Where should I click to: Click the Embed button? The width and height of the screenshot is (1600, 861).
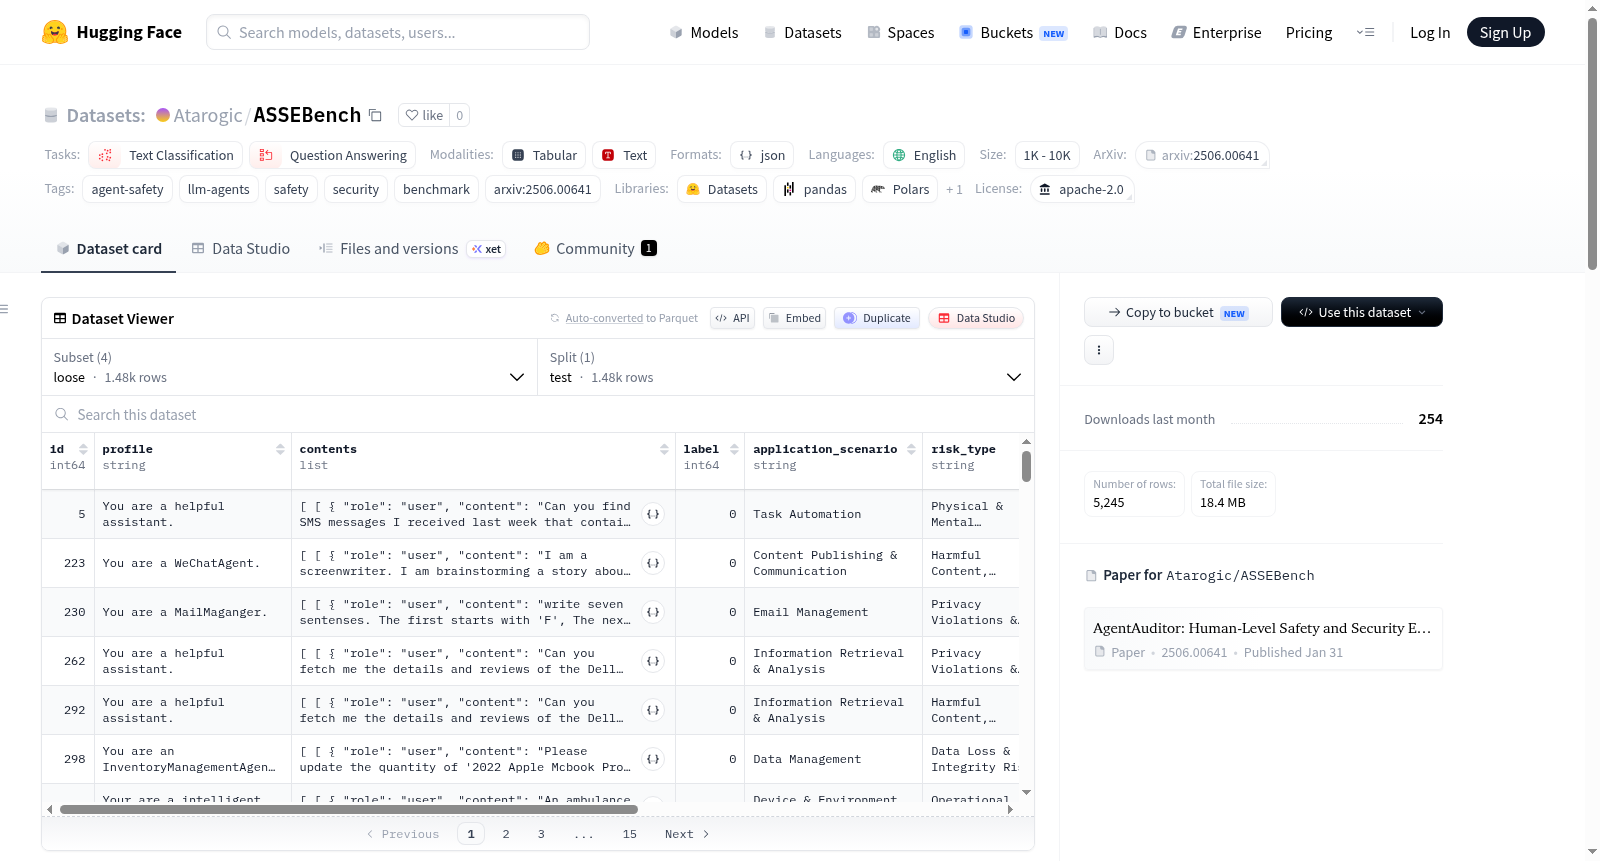click(794, 318)
